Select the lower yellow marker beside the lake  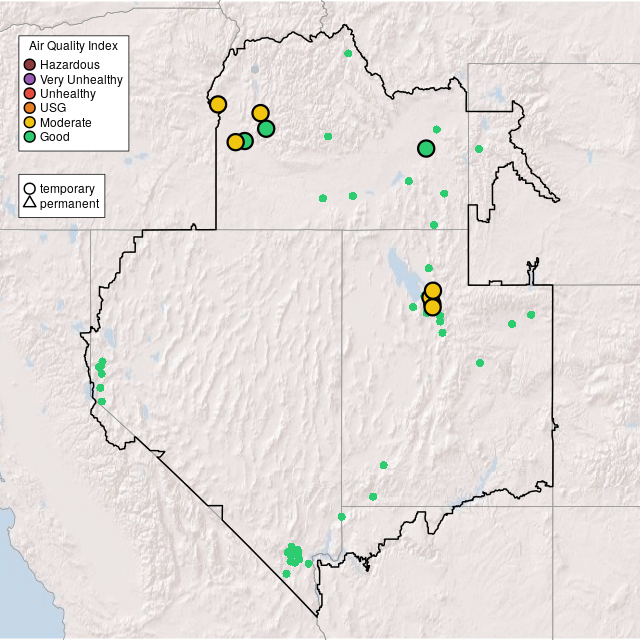tap(432, 307)
